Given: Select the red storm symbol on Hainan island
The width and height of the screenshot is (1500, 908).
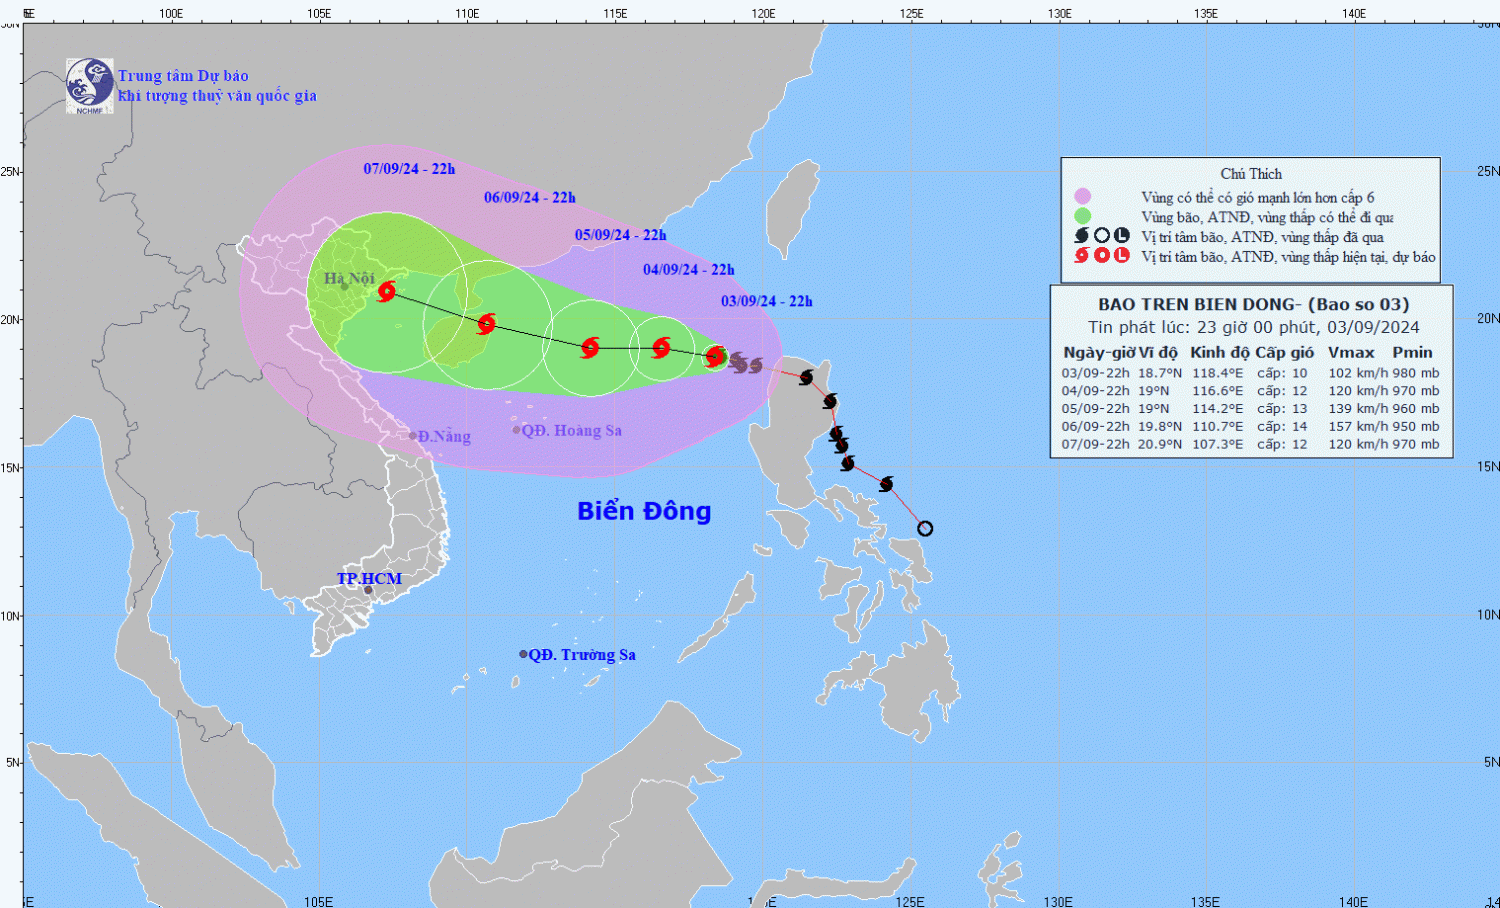Looking at the screenshot, I should pyautogui.click(x=486, y=323).
